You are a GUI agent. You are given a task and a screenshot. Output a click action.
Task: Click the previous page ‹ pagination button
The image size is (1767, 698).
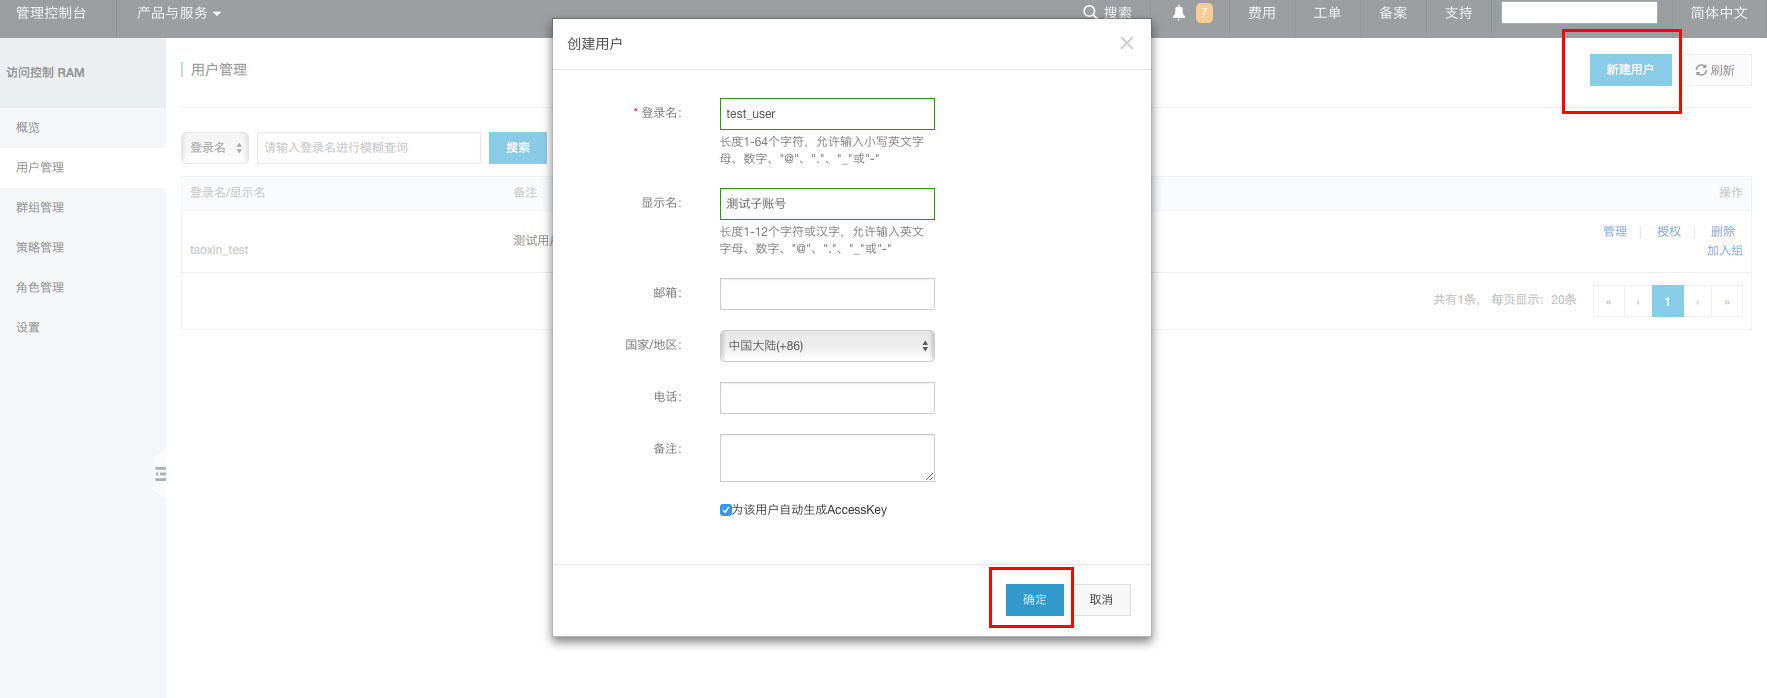(1638, 301)
